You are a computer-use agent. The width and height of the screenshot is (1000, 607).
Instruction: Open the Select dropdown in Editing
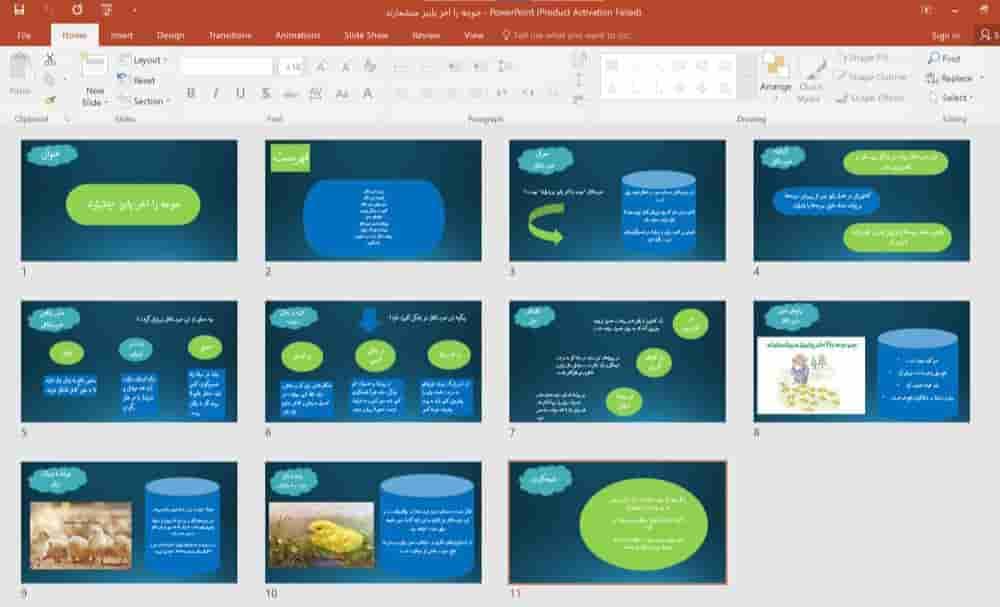pos(951,98)
